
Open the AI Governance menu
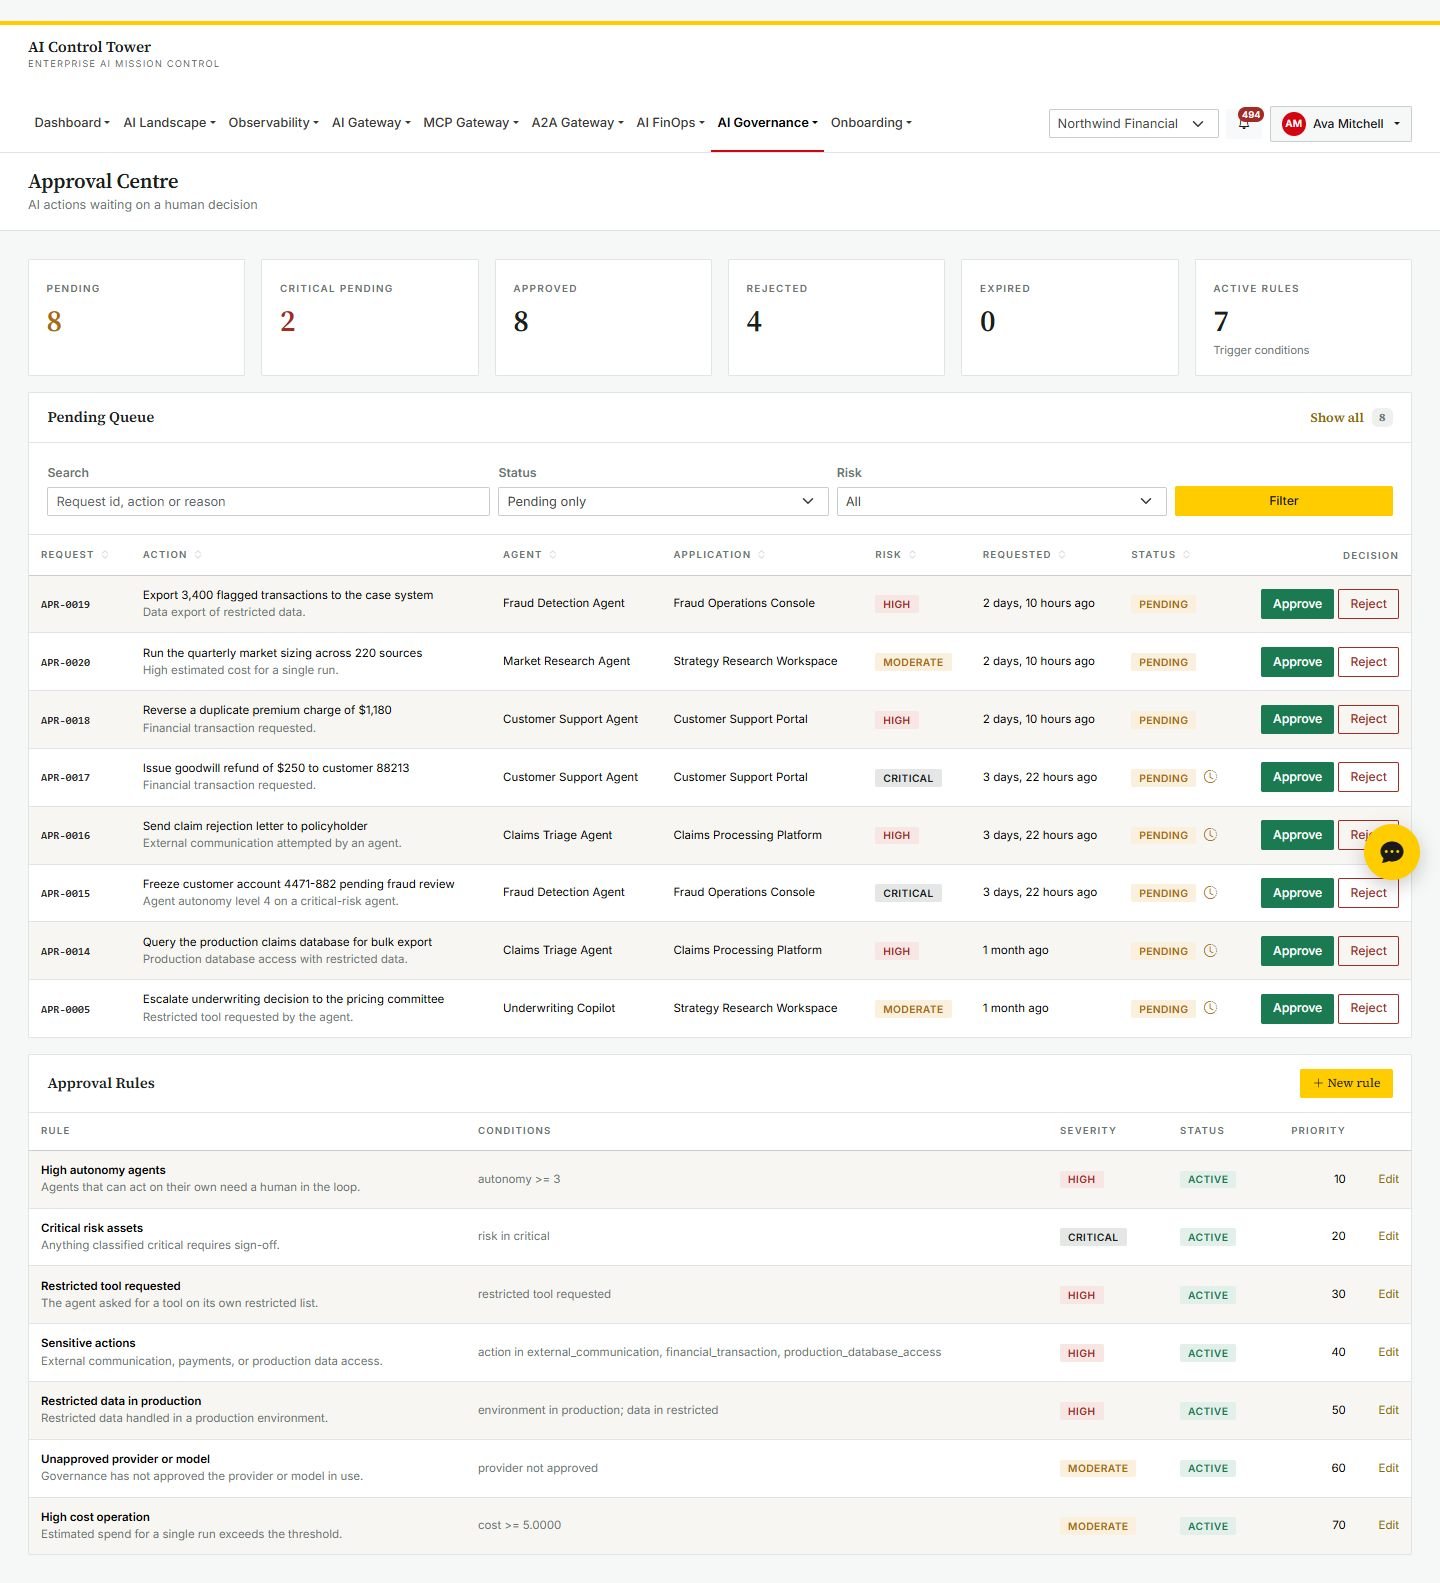coord(767,123)
